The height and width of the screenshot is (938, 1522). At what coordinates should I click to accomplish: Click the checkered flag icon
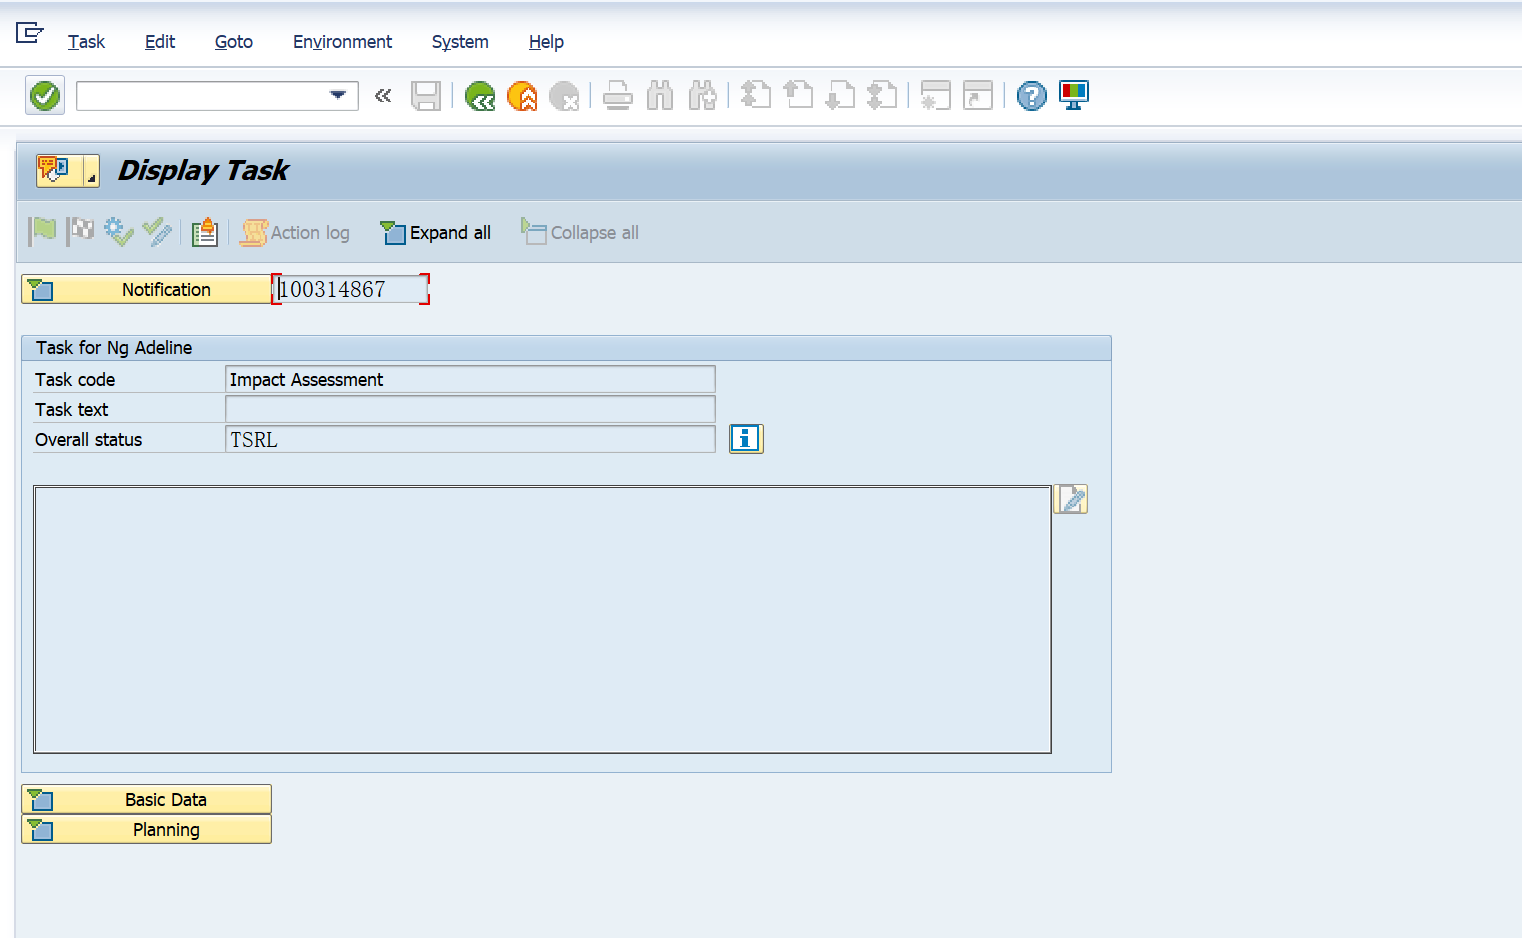coord(81,232)
